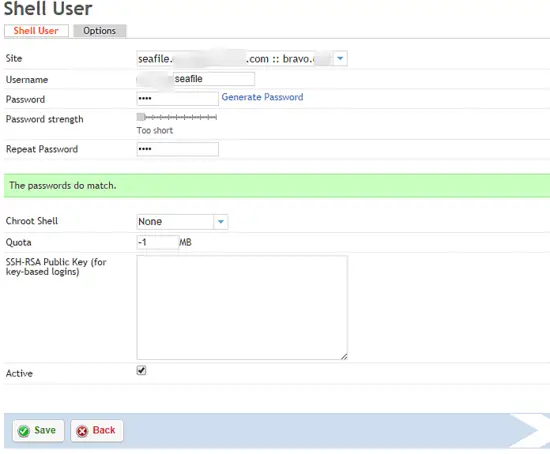Switch to the Options tab
Screen dimensions: 550x454
[x=100, y=31]
